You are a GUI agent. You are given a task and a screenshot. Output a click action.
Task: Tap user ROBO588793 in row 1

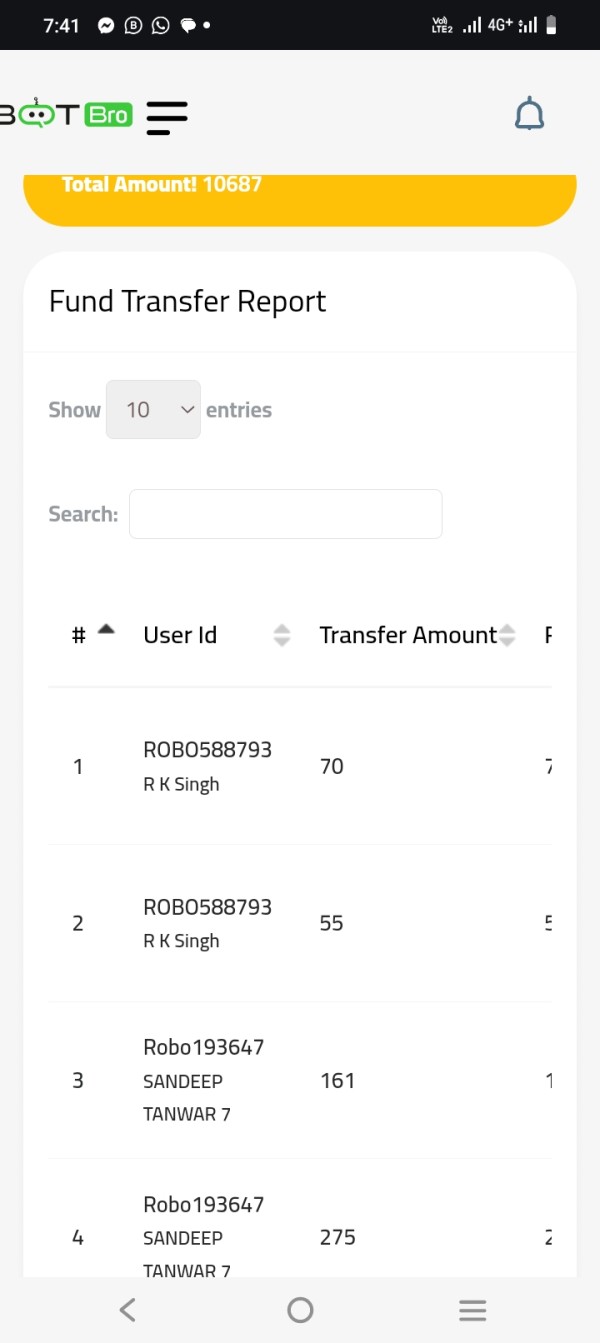point(207,749)
